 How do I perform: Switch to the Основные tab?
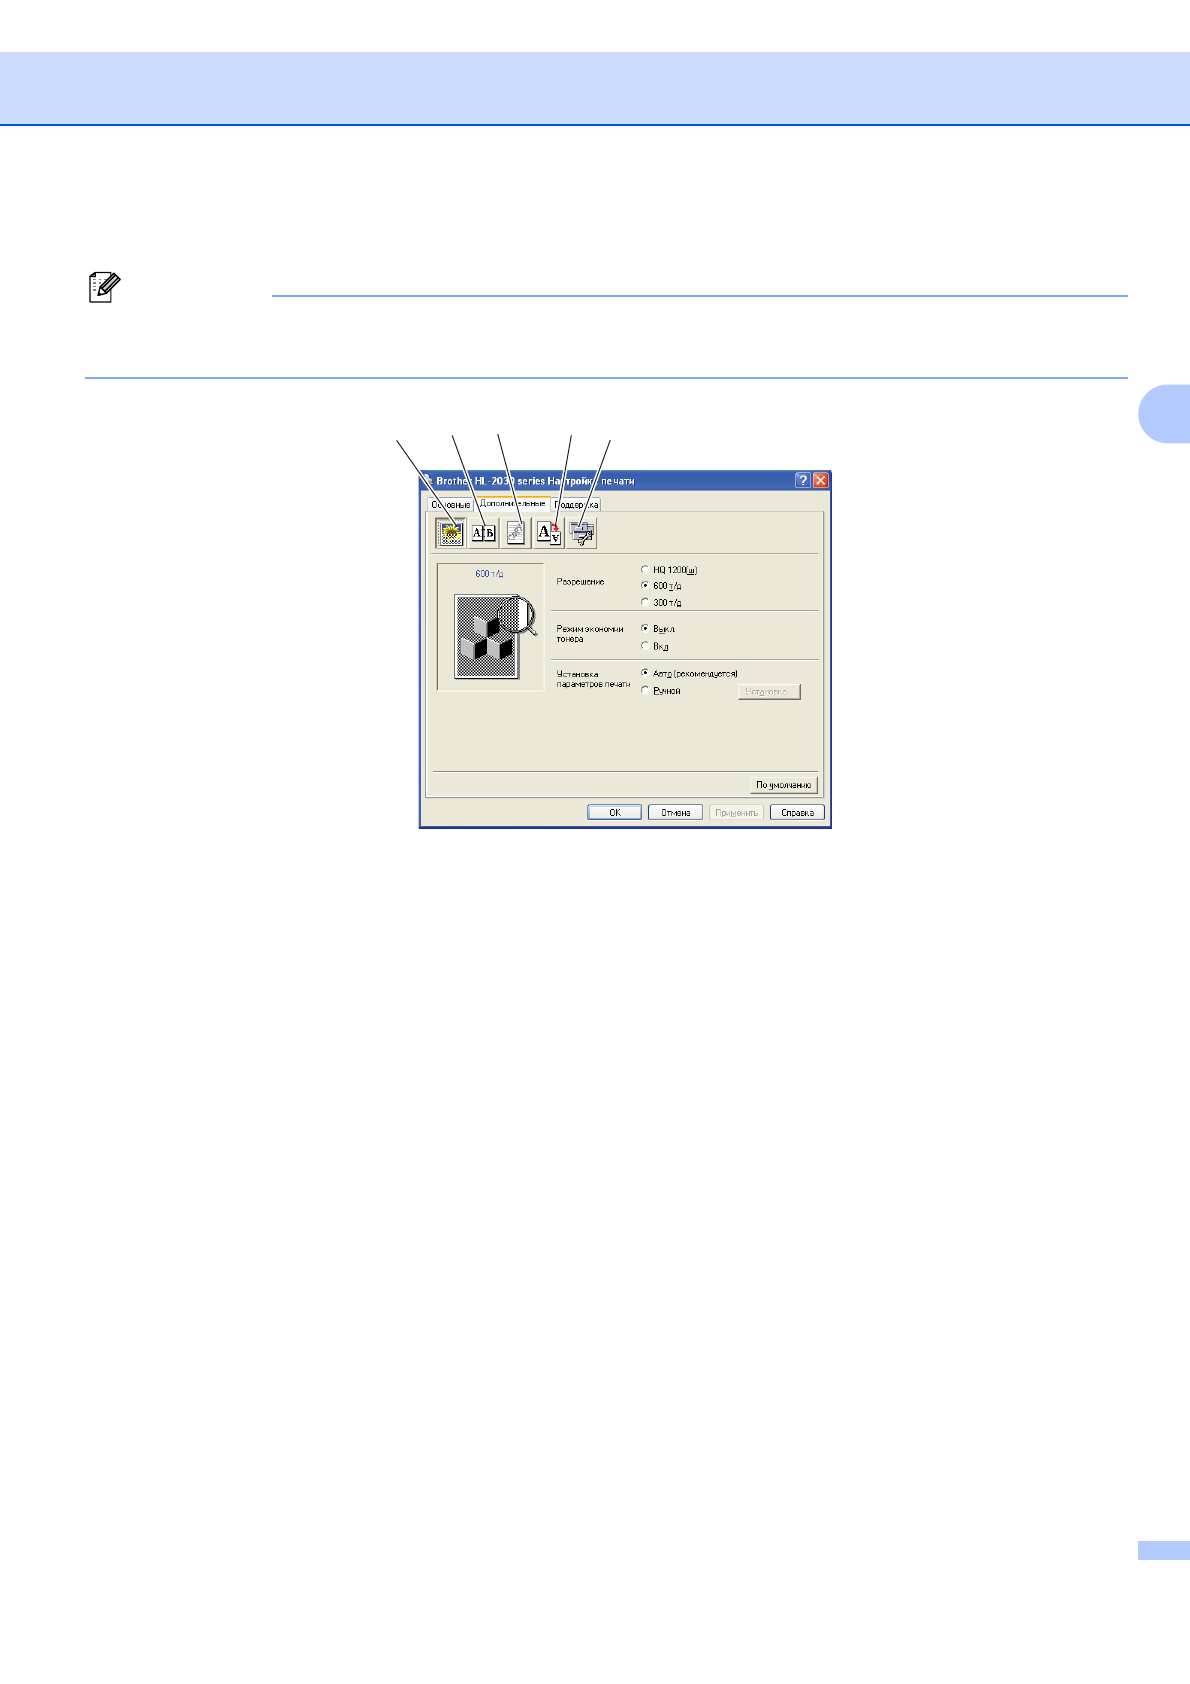(450, 505)
